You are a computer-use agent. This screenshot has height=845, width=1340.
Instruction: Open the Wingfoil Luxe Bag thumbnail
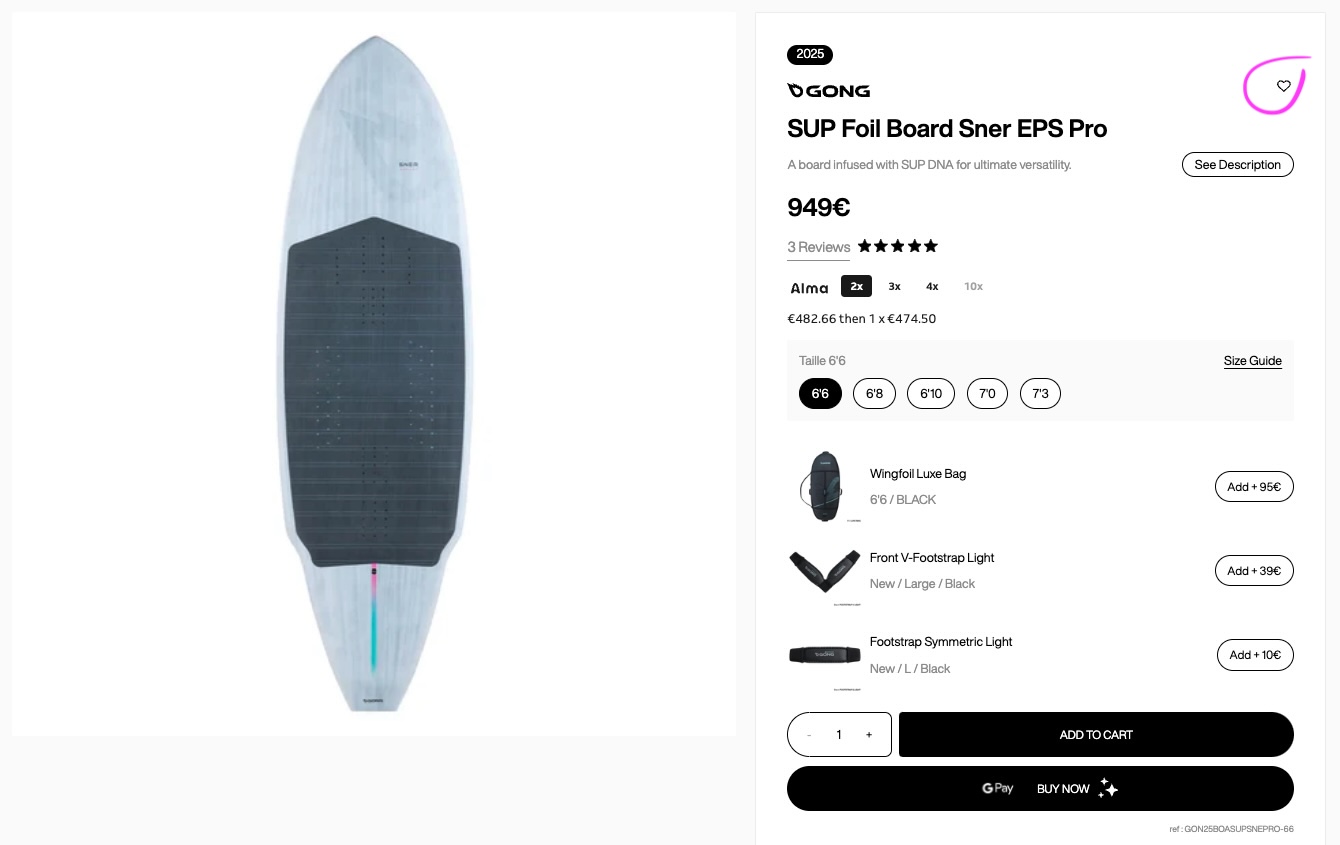(x=824, y=487)
